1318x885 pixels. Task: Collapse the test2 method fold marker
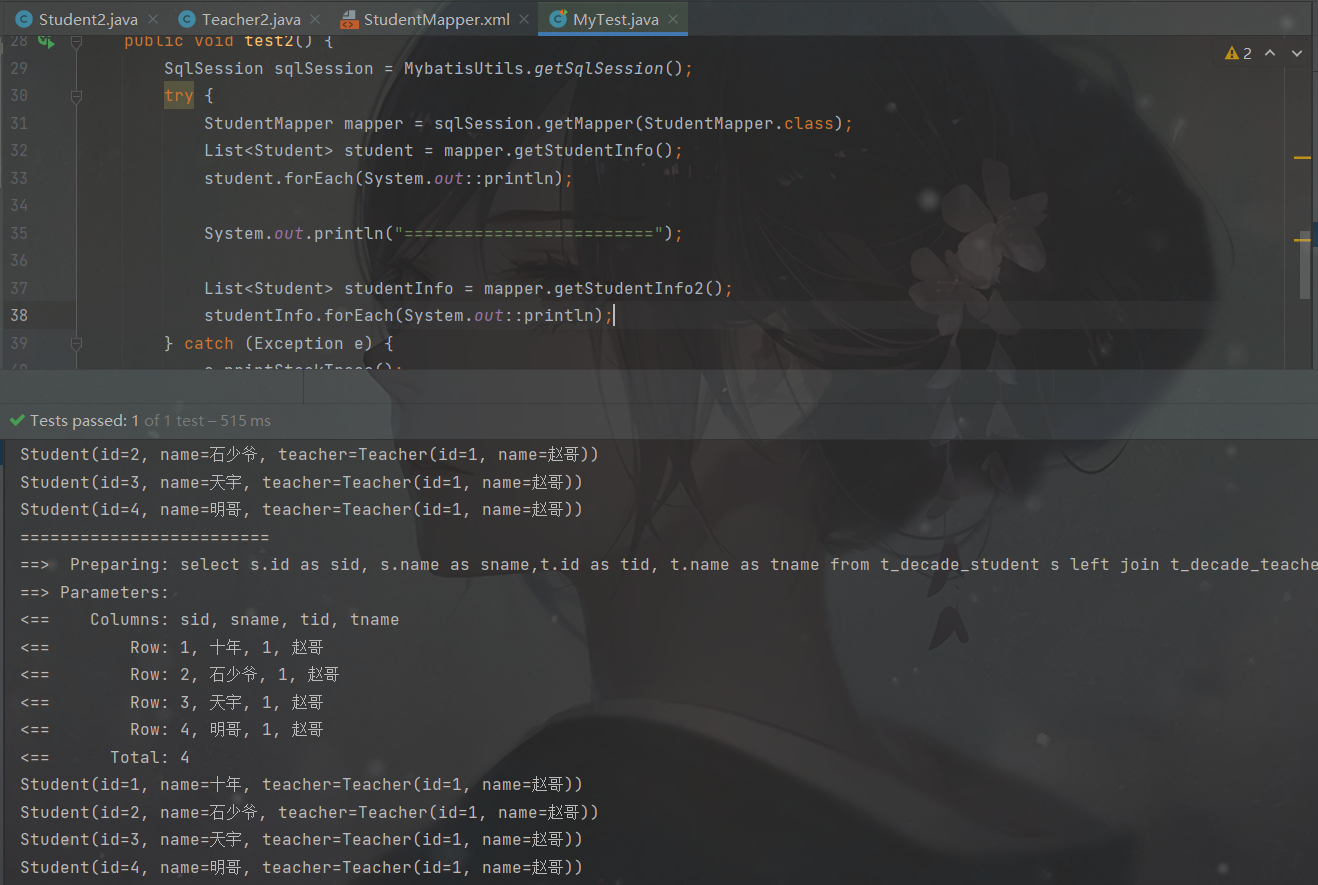(76, 42)
